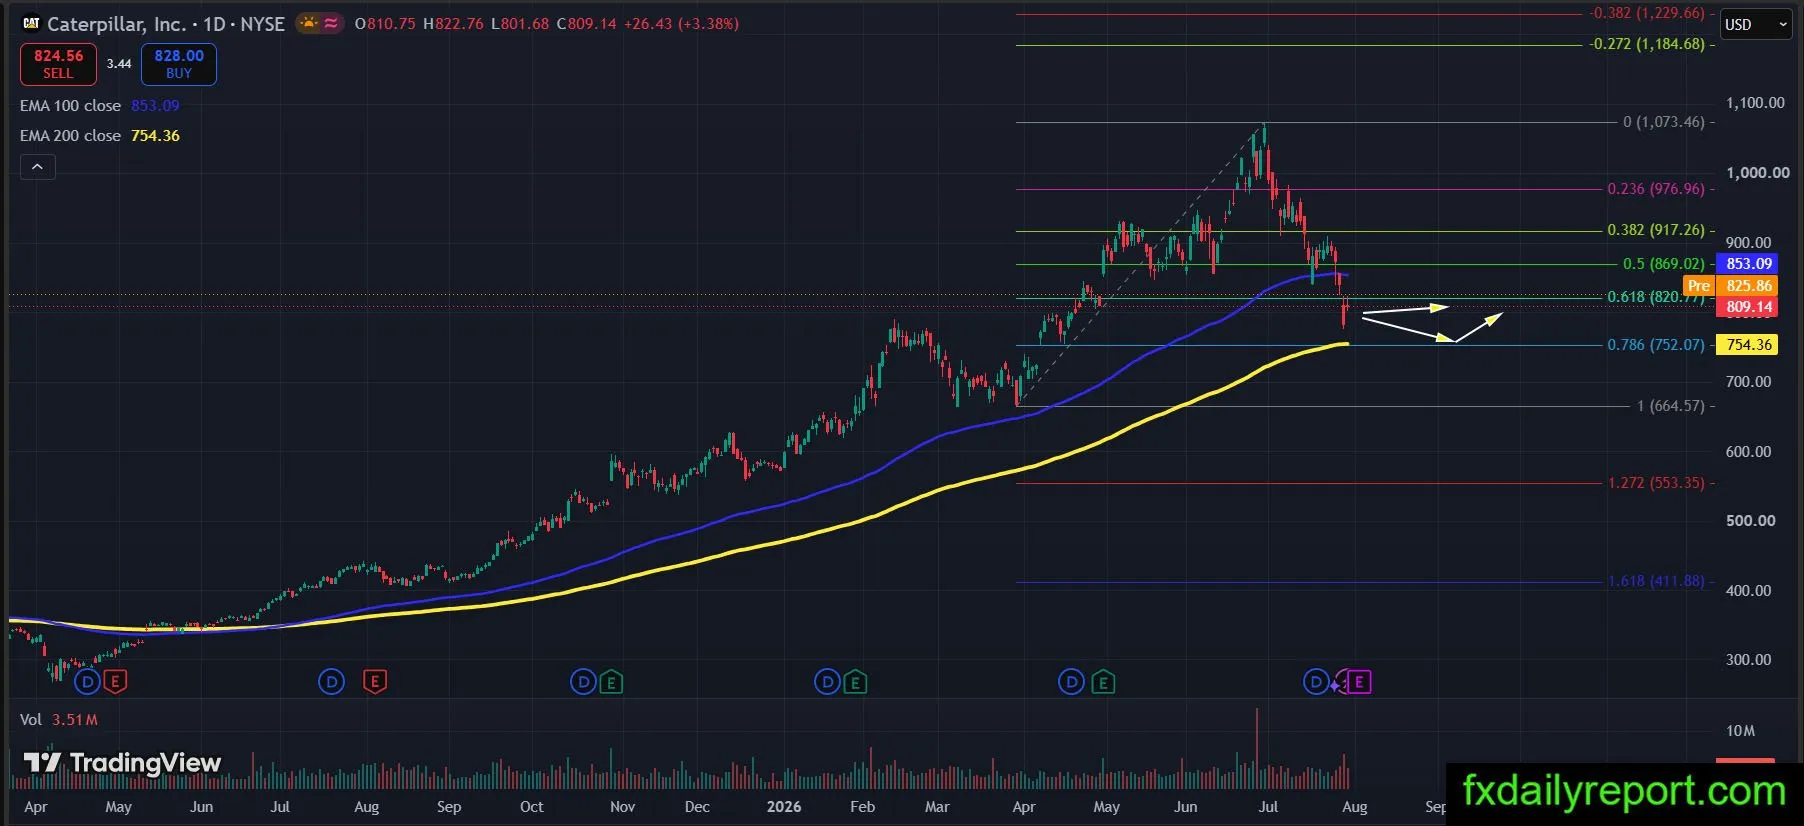Select the Fib label 1.272 (553.35)

pyautogui.click(x=1656, y=483)
